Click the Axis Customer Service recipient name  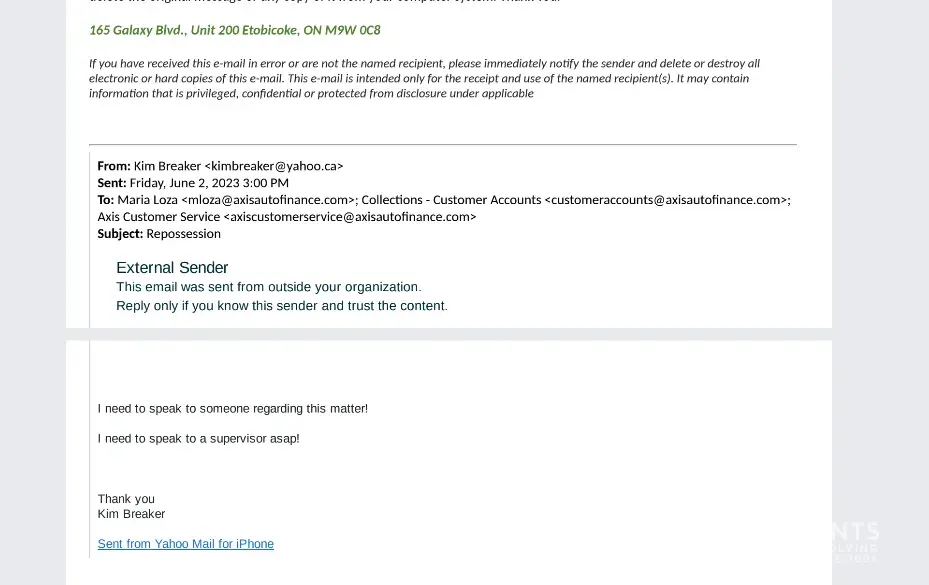tap(158, 217)
